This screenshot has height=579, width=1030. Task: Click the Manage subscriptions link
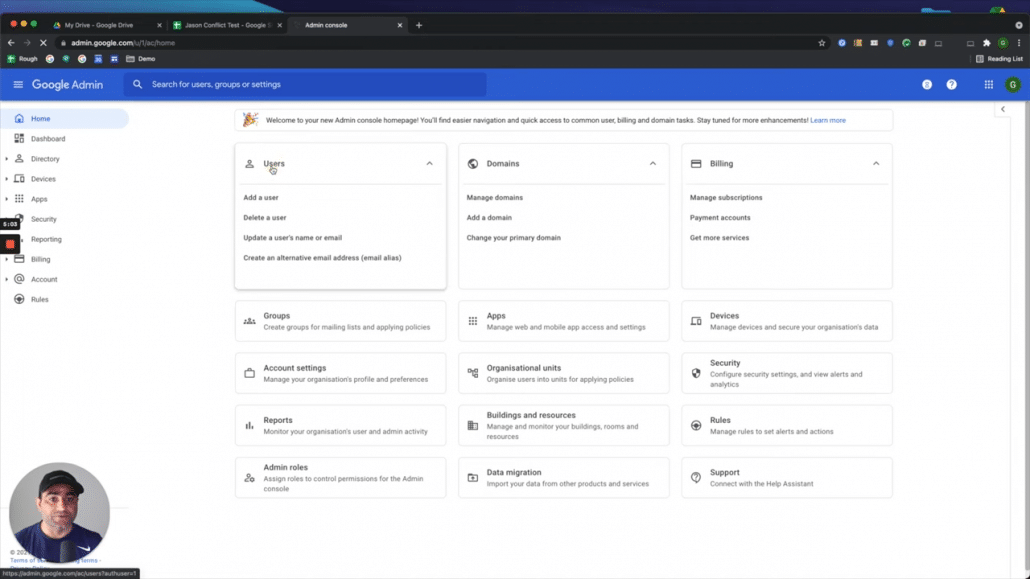pos(726,197)
